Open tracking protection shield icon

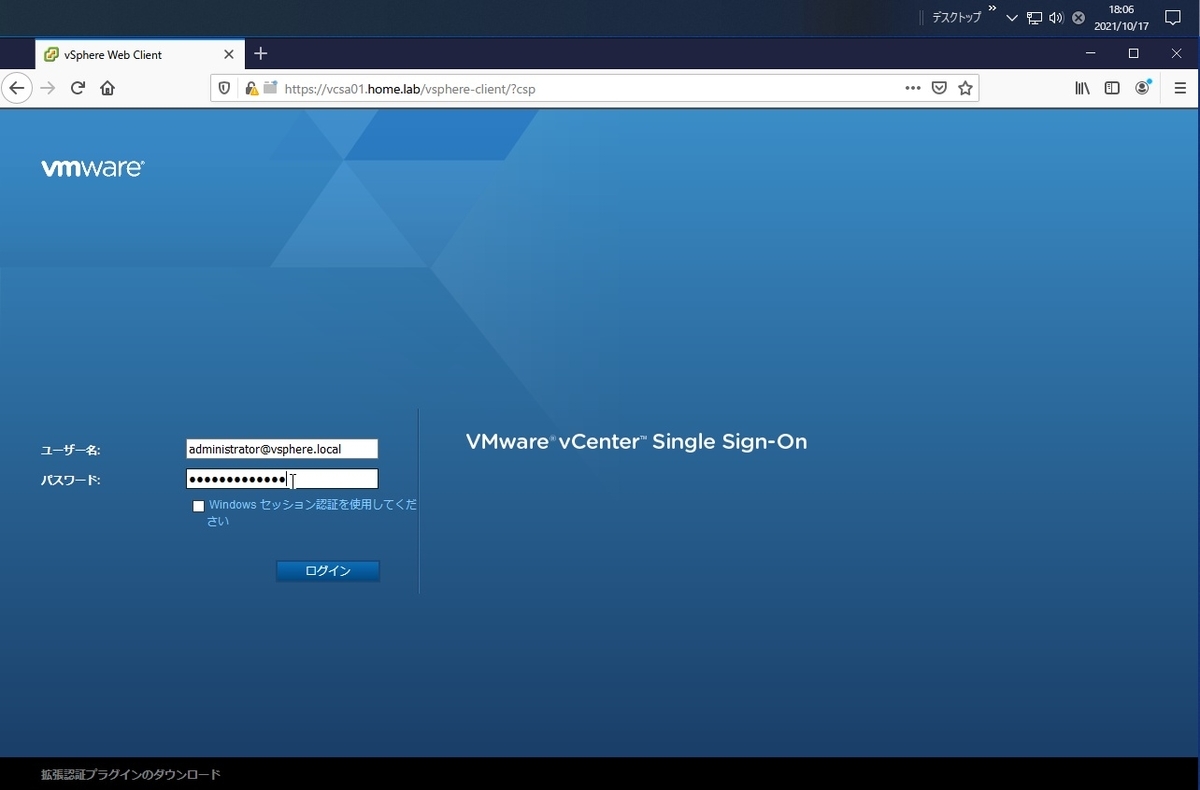click(x=225, y=88)
